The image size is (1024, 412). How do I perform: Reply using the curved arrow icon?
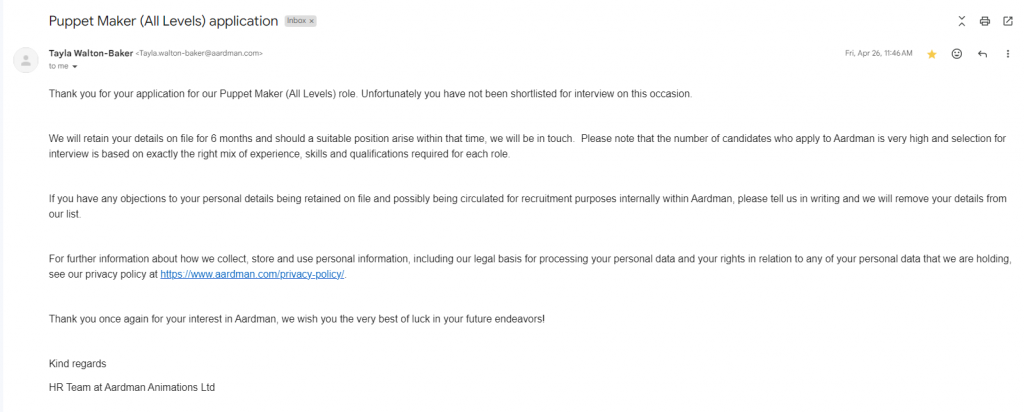[982, 54]
